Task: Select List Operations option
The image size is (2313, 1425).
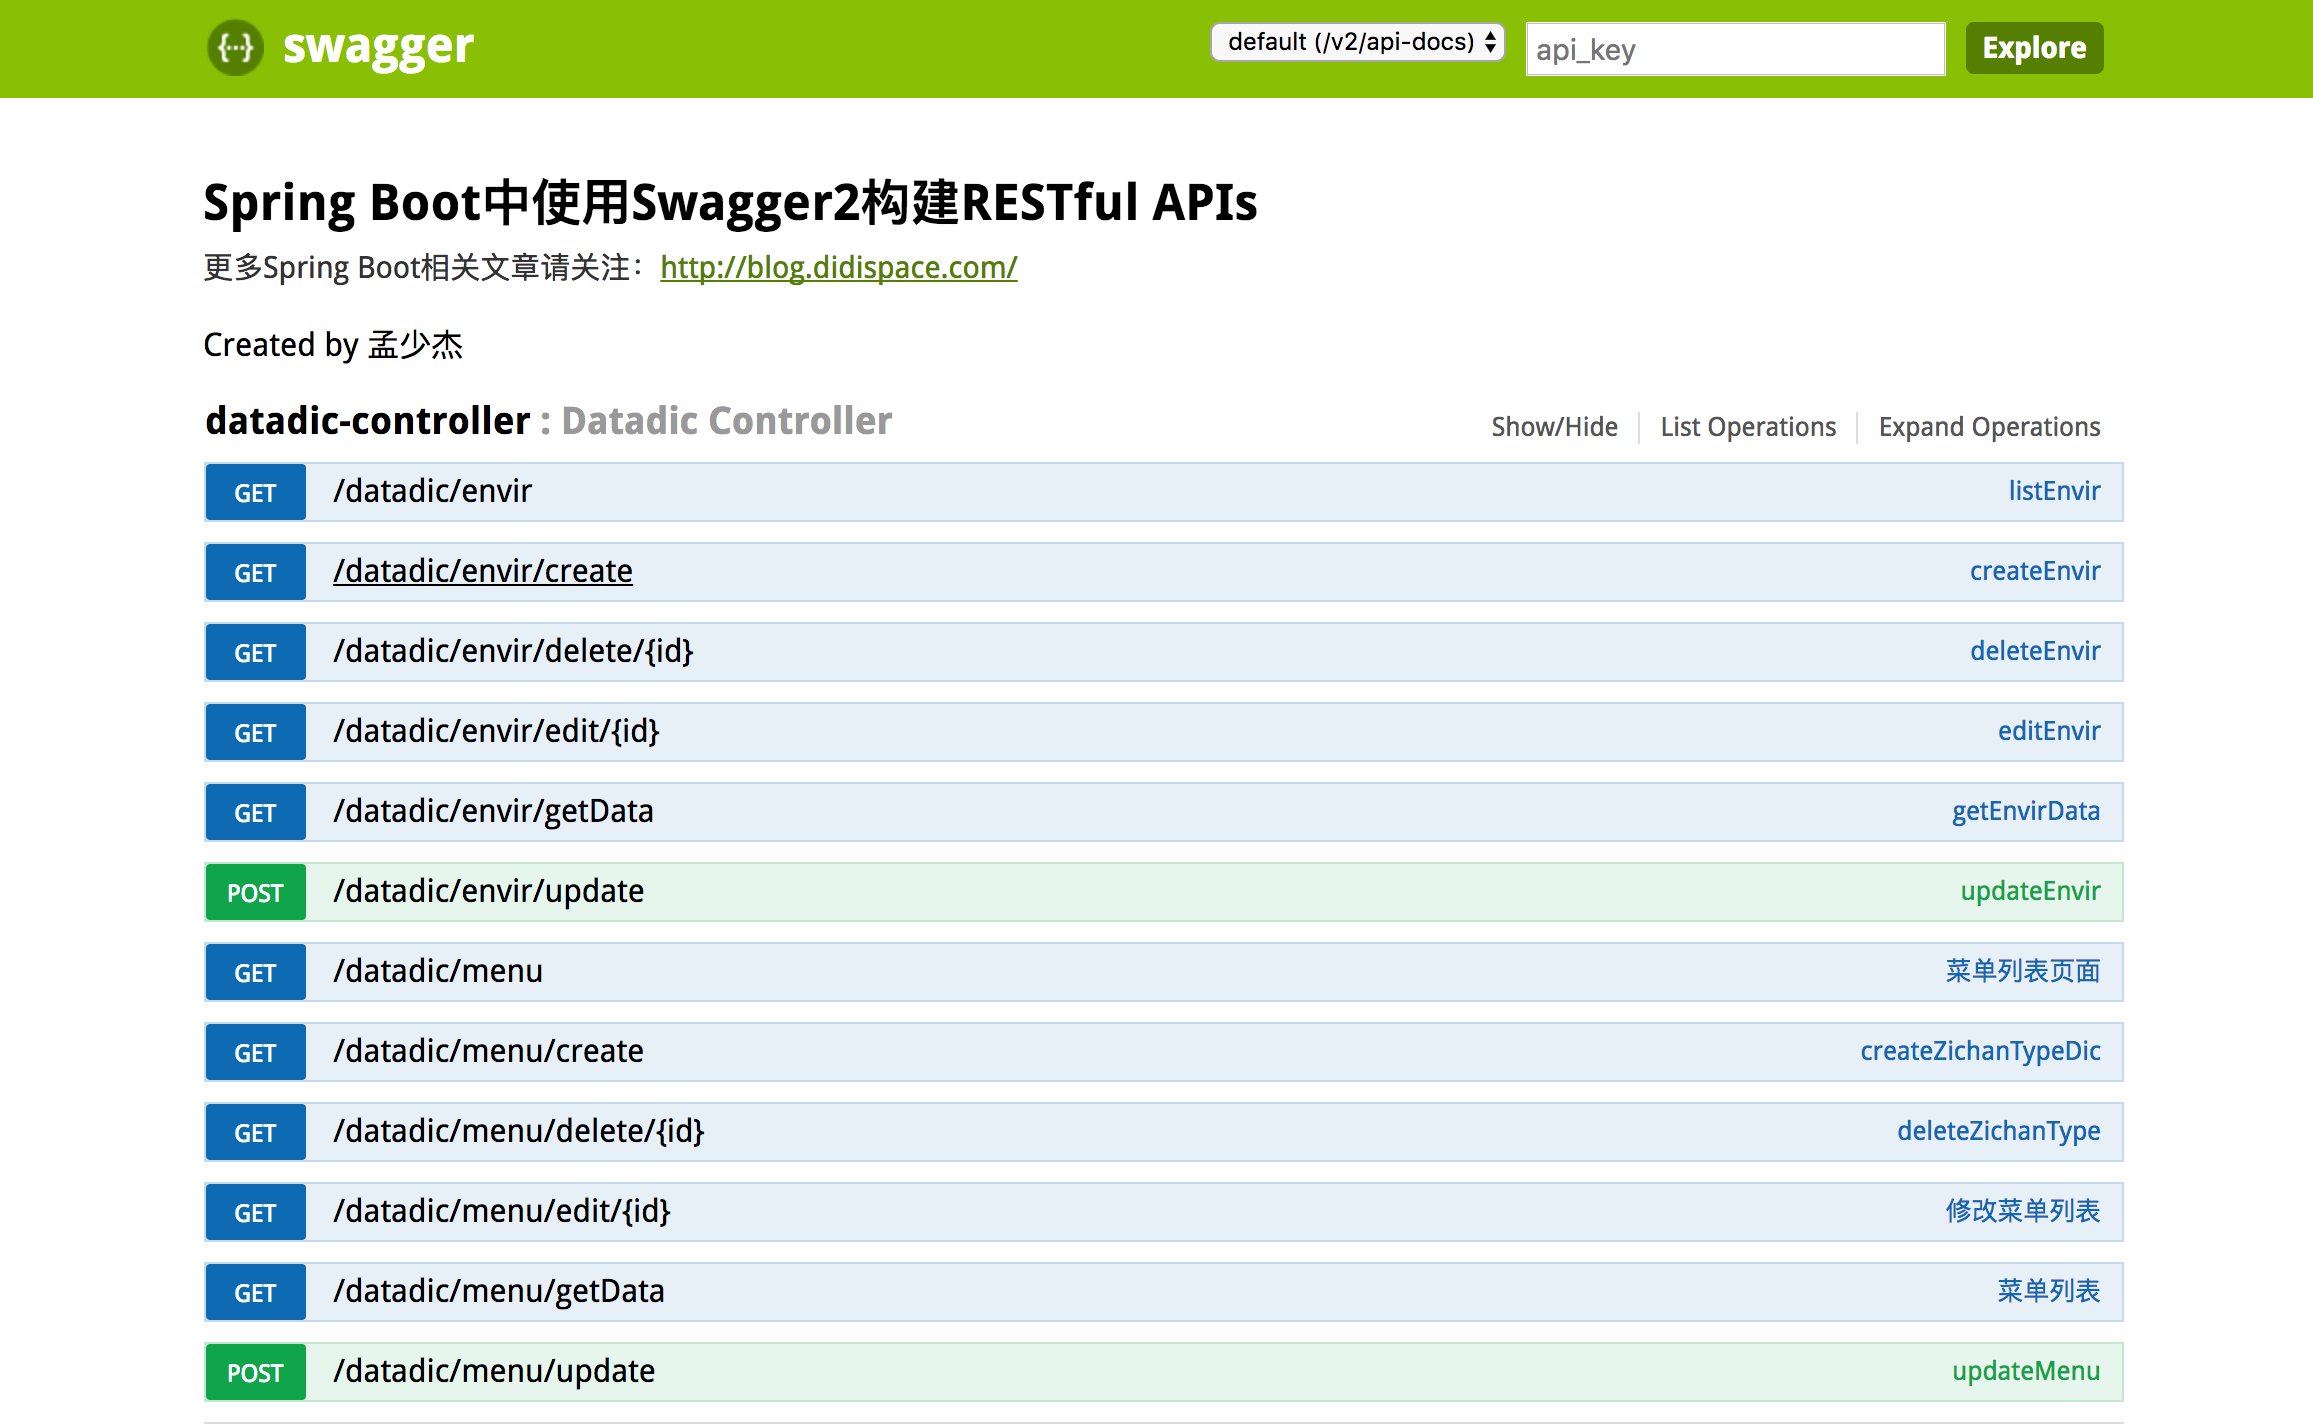Action: click(1747, 427)
